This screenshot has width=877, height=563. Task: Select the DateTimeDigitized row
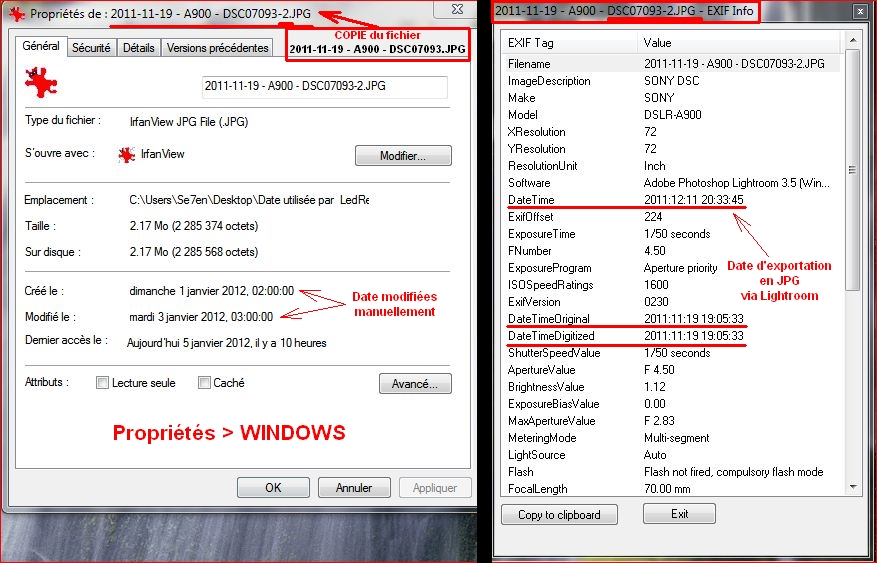671,336
